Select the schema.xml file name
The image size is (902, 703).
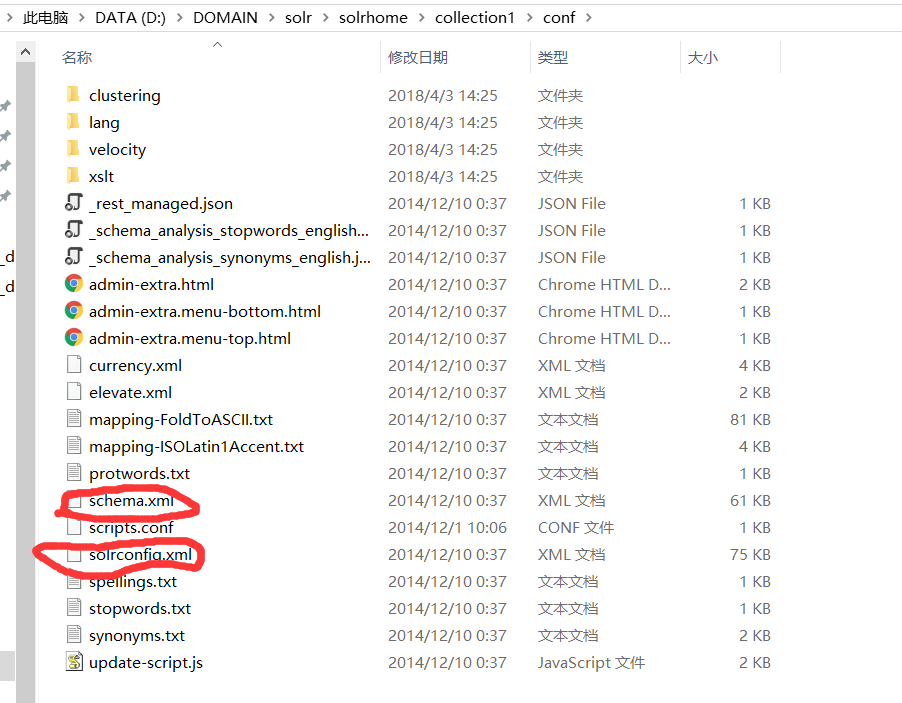pos(131,501)
